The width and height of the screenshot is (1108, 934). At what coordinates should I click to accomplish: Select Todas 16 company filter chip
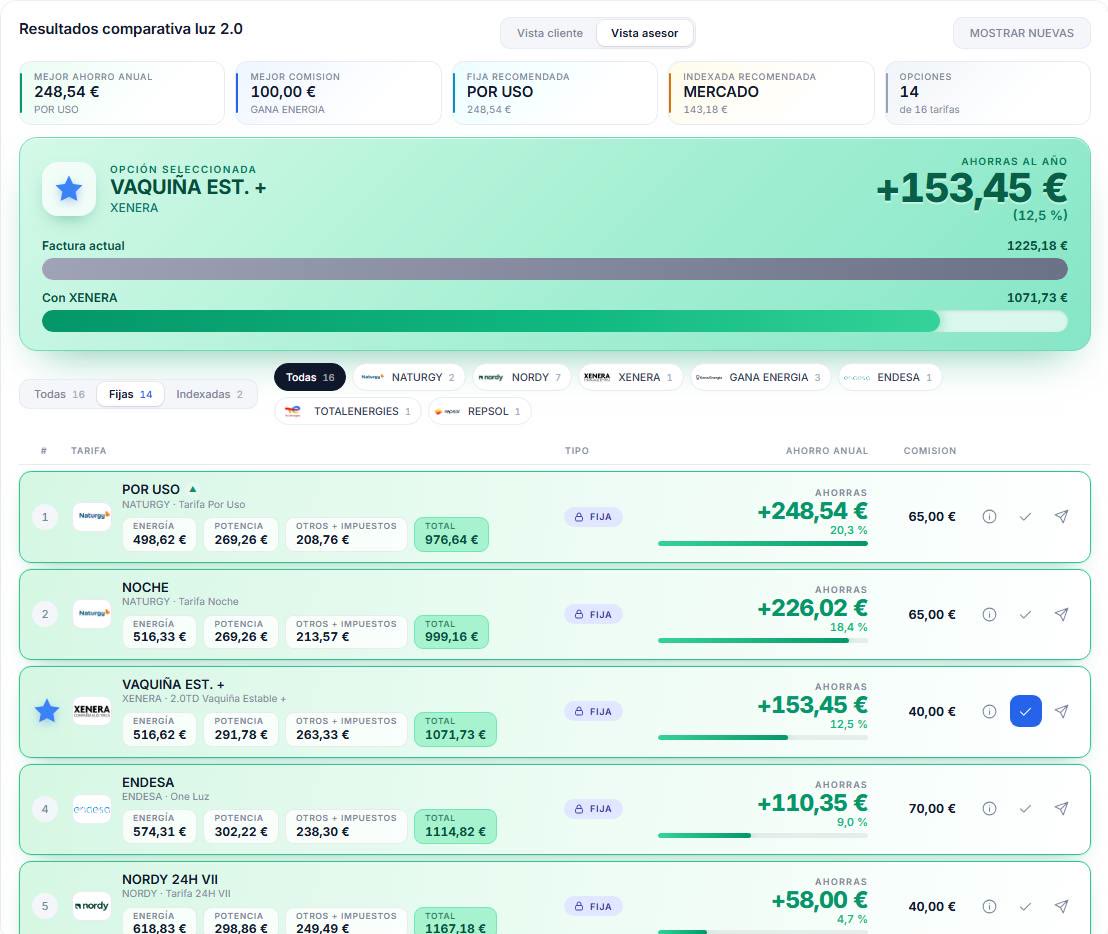point(310,377)
